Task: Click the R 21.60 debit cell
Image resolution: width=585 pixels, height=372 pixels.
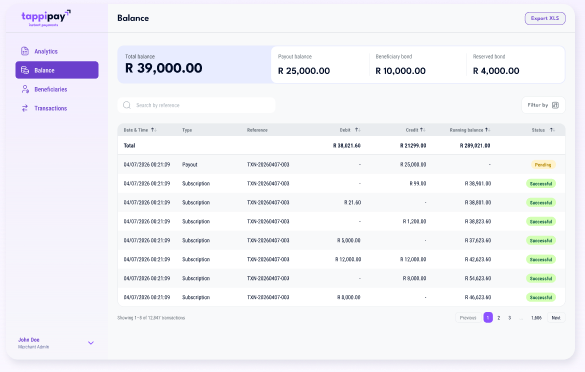Action: 352,203
